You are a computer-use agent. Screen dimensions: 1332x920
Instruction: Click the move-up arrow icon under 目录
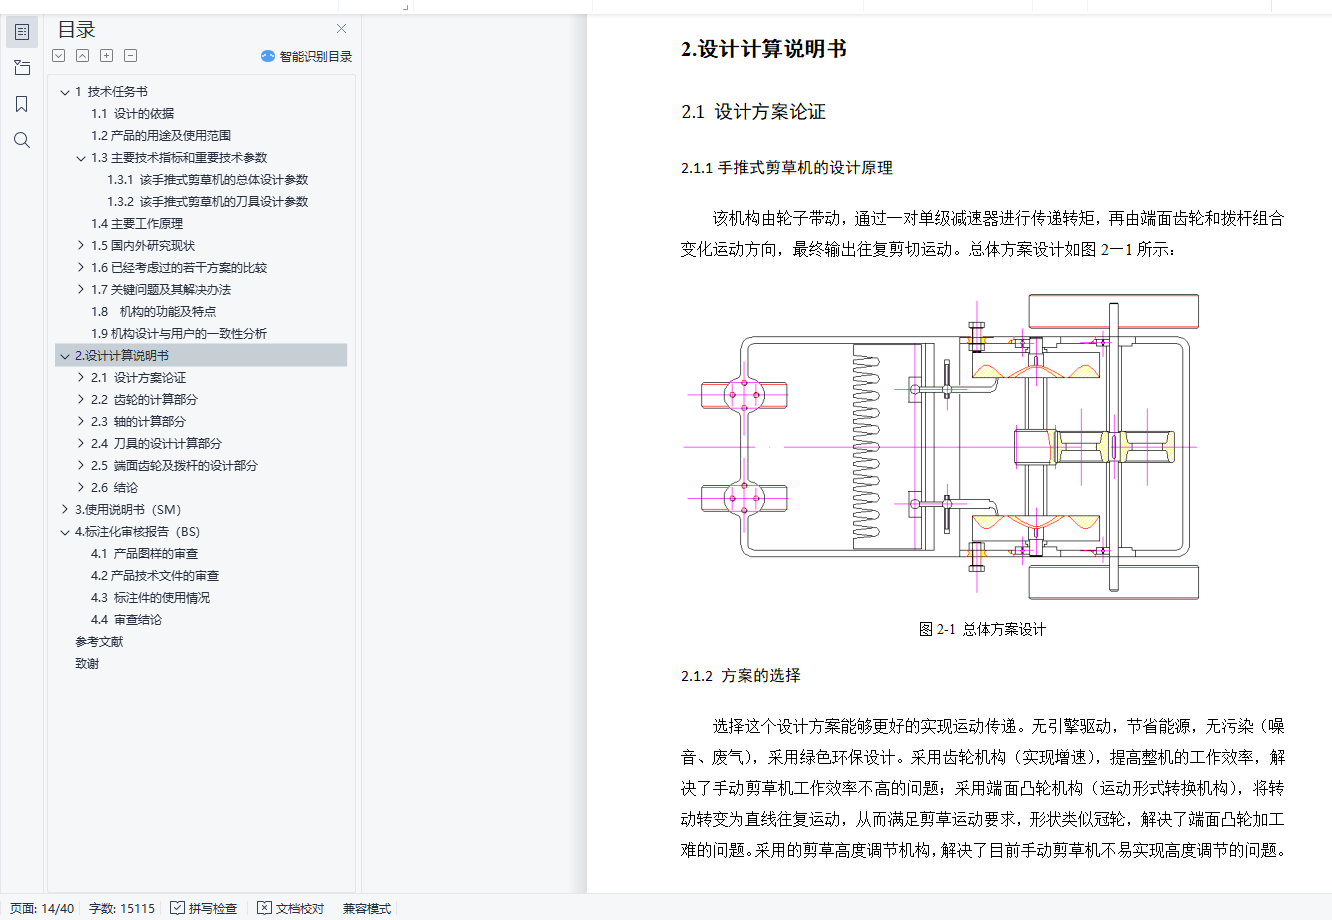[x=83, y=56]
